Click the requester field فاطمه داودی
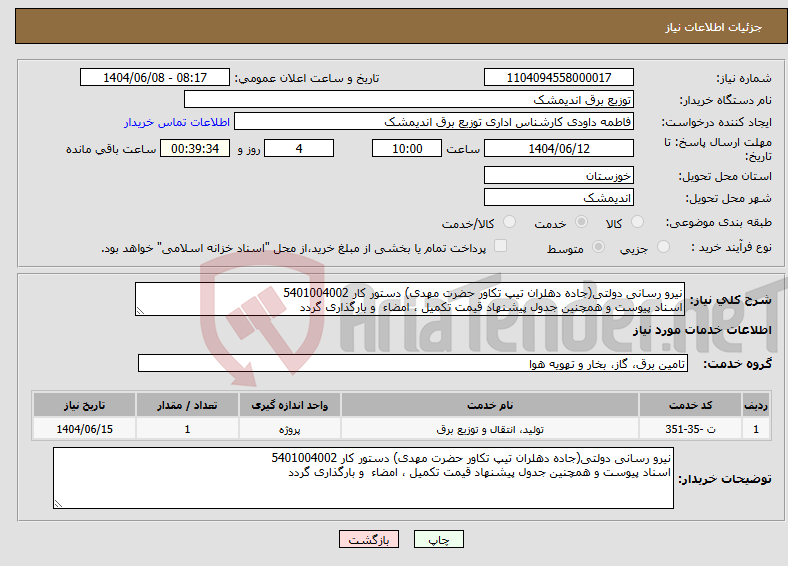Viewport: 788px width, 566px height. tap(434, 122)
